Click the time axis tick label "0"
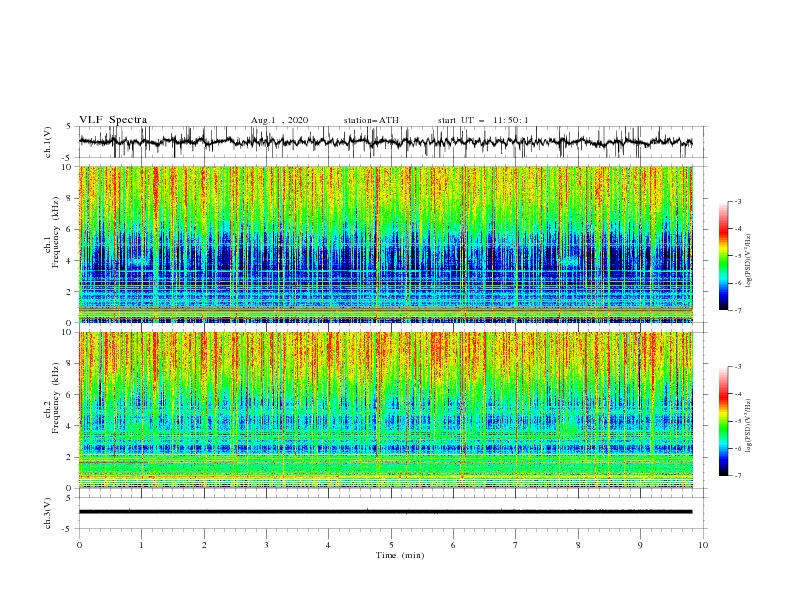This screenshot has height=612, width=792. [79, 545]
